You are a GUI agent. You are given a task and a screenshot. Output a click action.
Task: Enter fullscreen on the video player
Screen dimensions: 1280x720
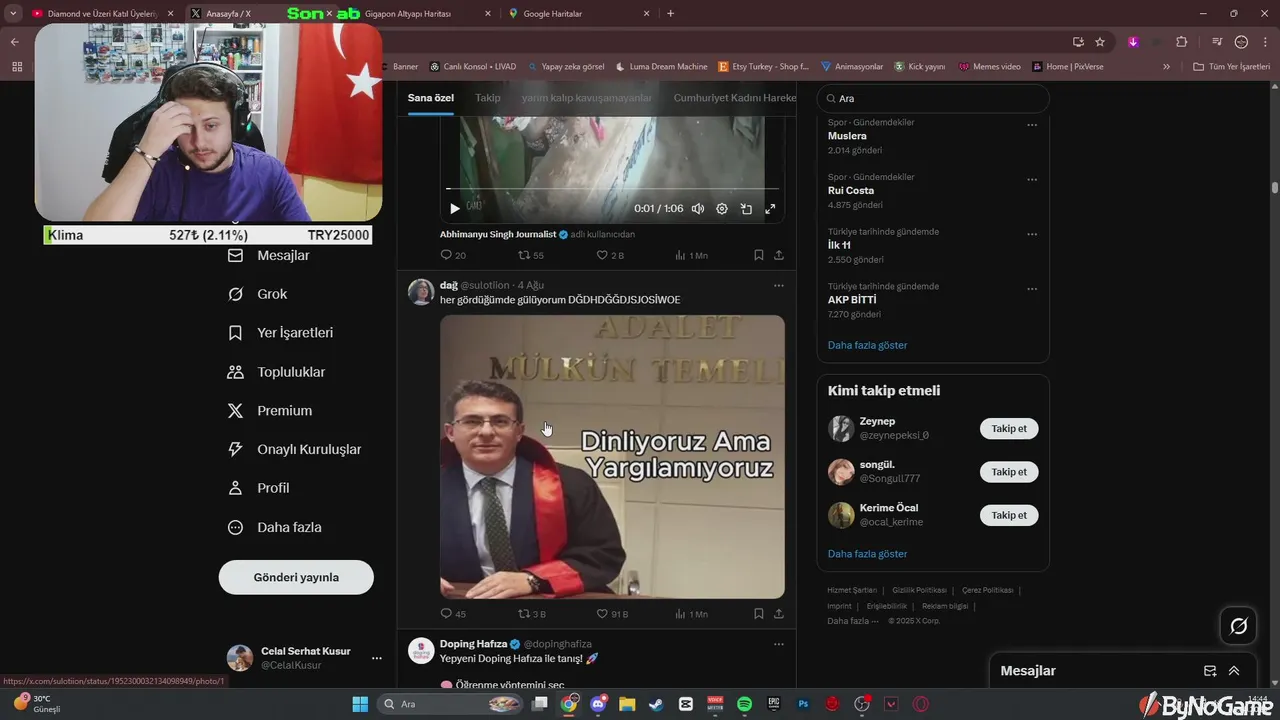tap(770, 209)
